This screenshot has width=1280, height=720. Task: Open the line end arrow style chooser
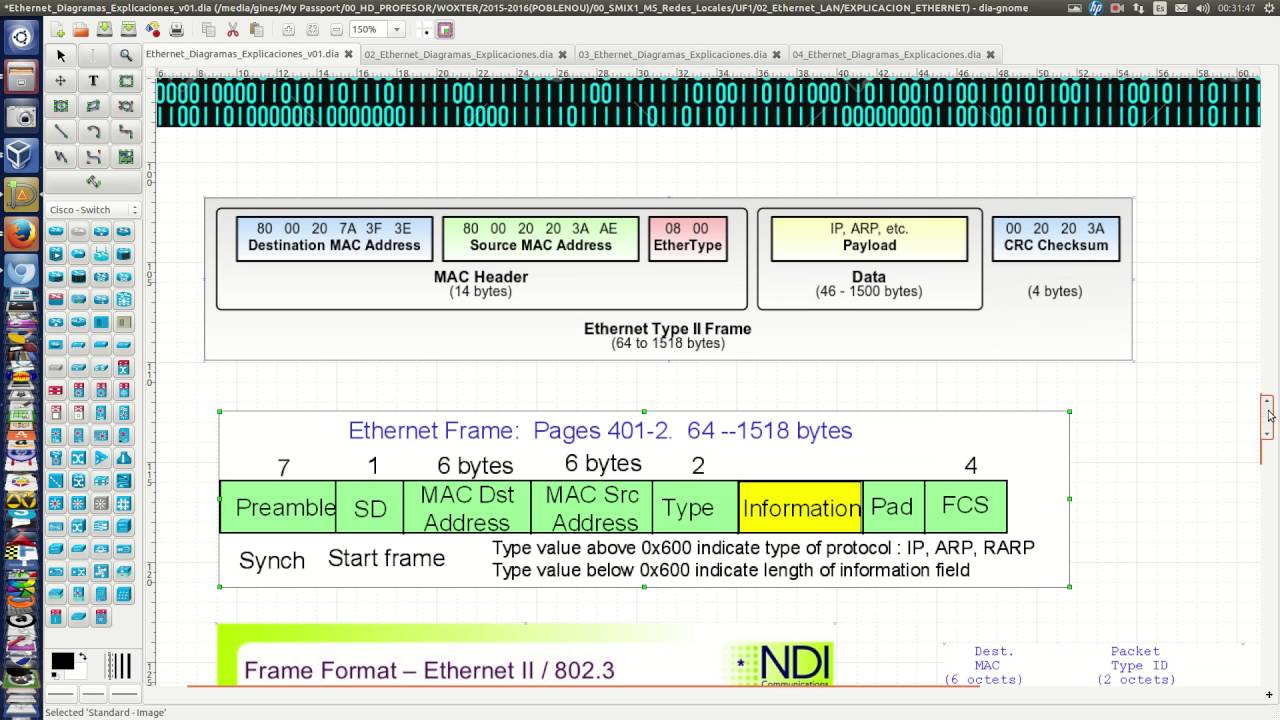click(124, 693)
